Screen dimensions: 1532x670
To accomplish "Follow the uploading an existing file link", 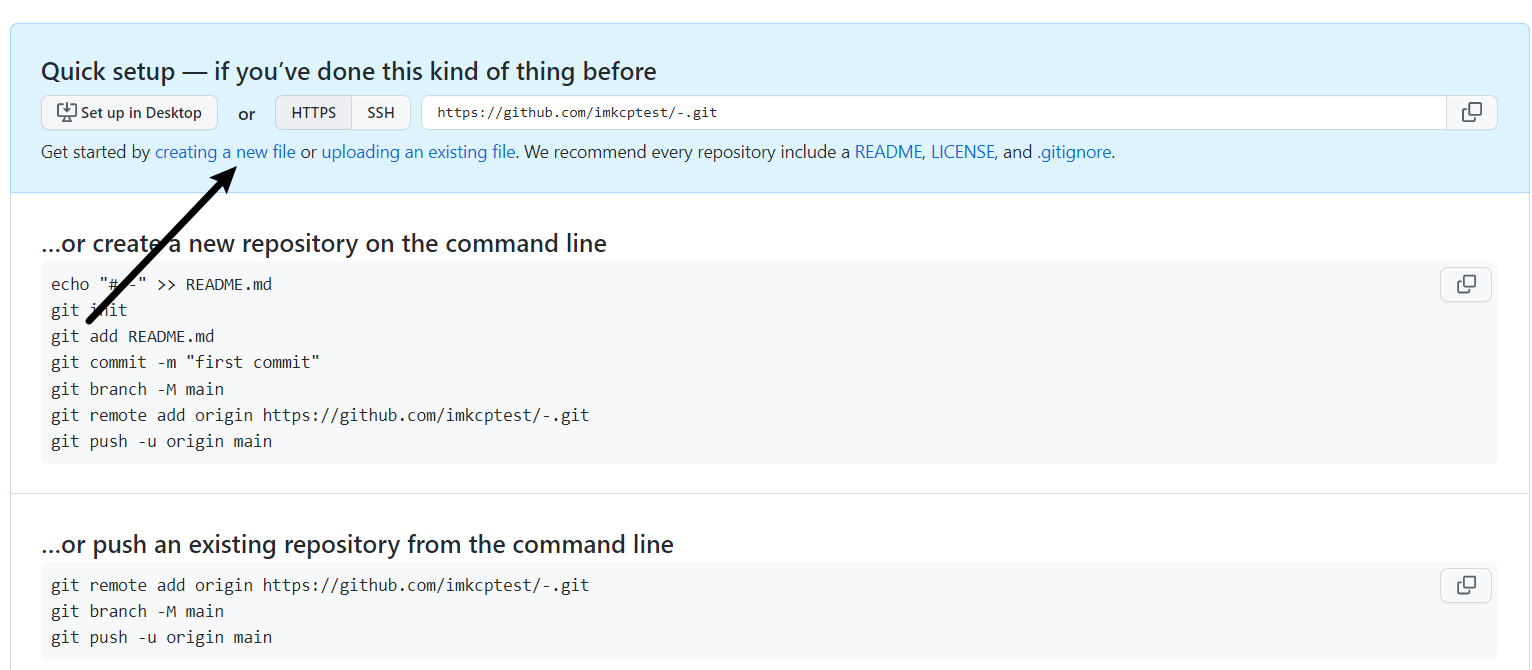I will (418, 153).
